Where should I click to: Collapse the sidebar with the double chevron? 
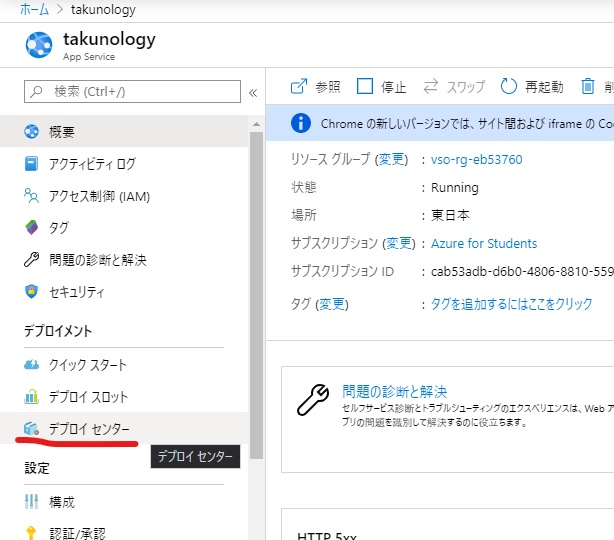point(253,93)
